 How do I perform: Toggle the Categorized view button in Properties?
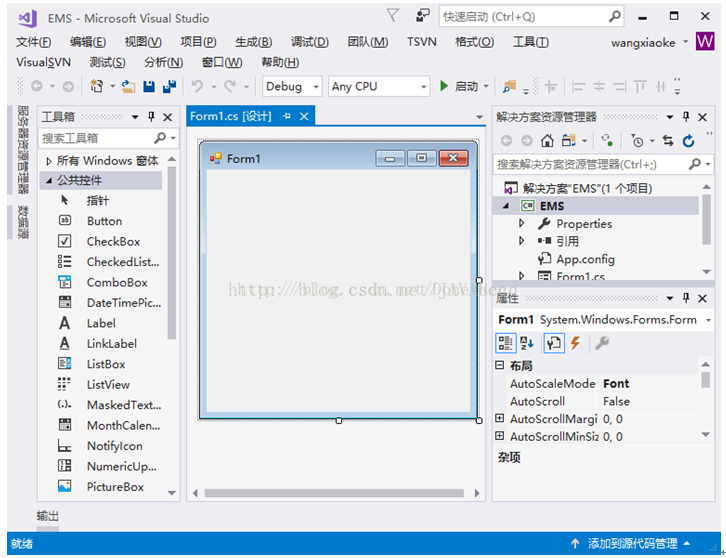[505, 343]
